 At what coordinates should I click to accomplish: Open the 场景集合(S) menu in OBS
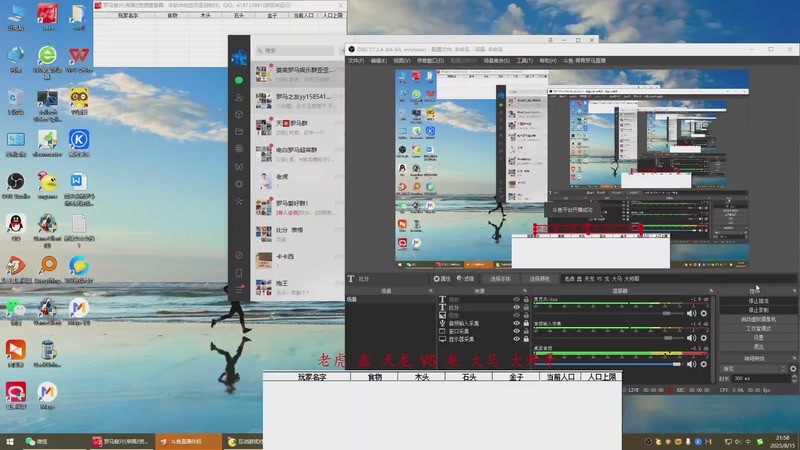coord(496,61)
